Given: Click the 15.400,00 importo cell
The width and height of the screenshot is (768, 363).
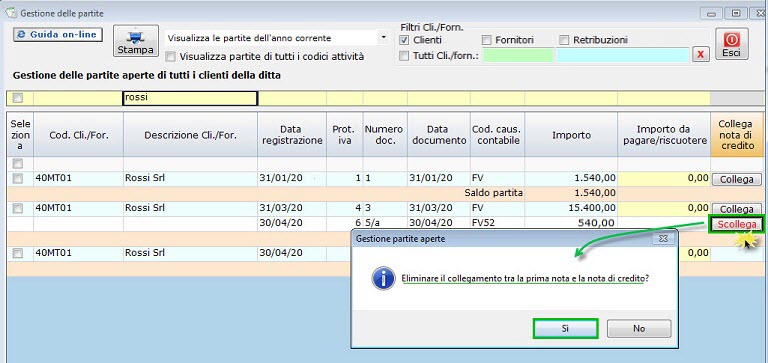Looking at the screenshot, I should tap(571, 208).
